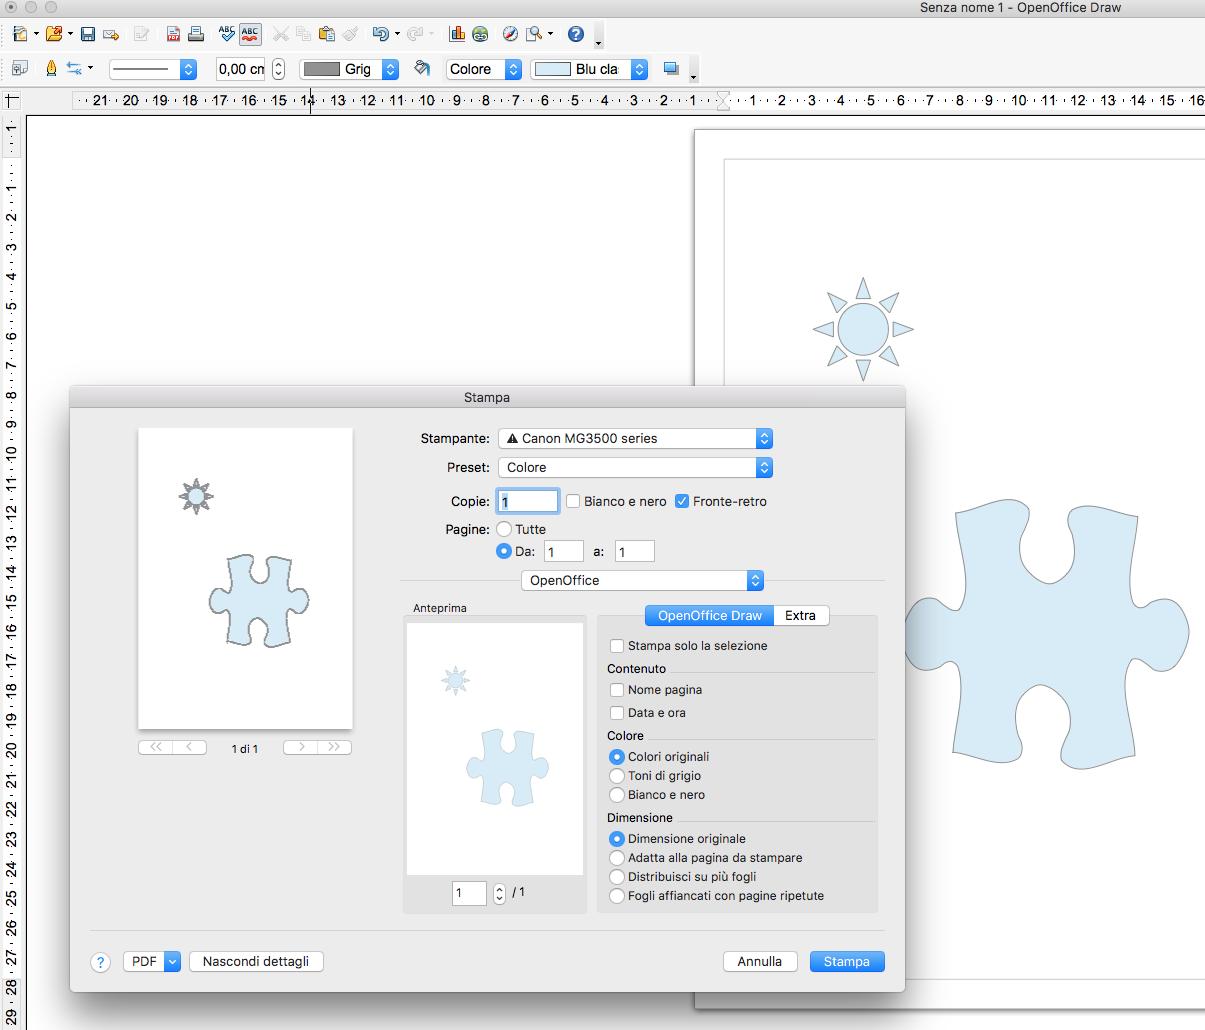Click the line width stepper
1205x1030 pixels.
279,69
